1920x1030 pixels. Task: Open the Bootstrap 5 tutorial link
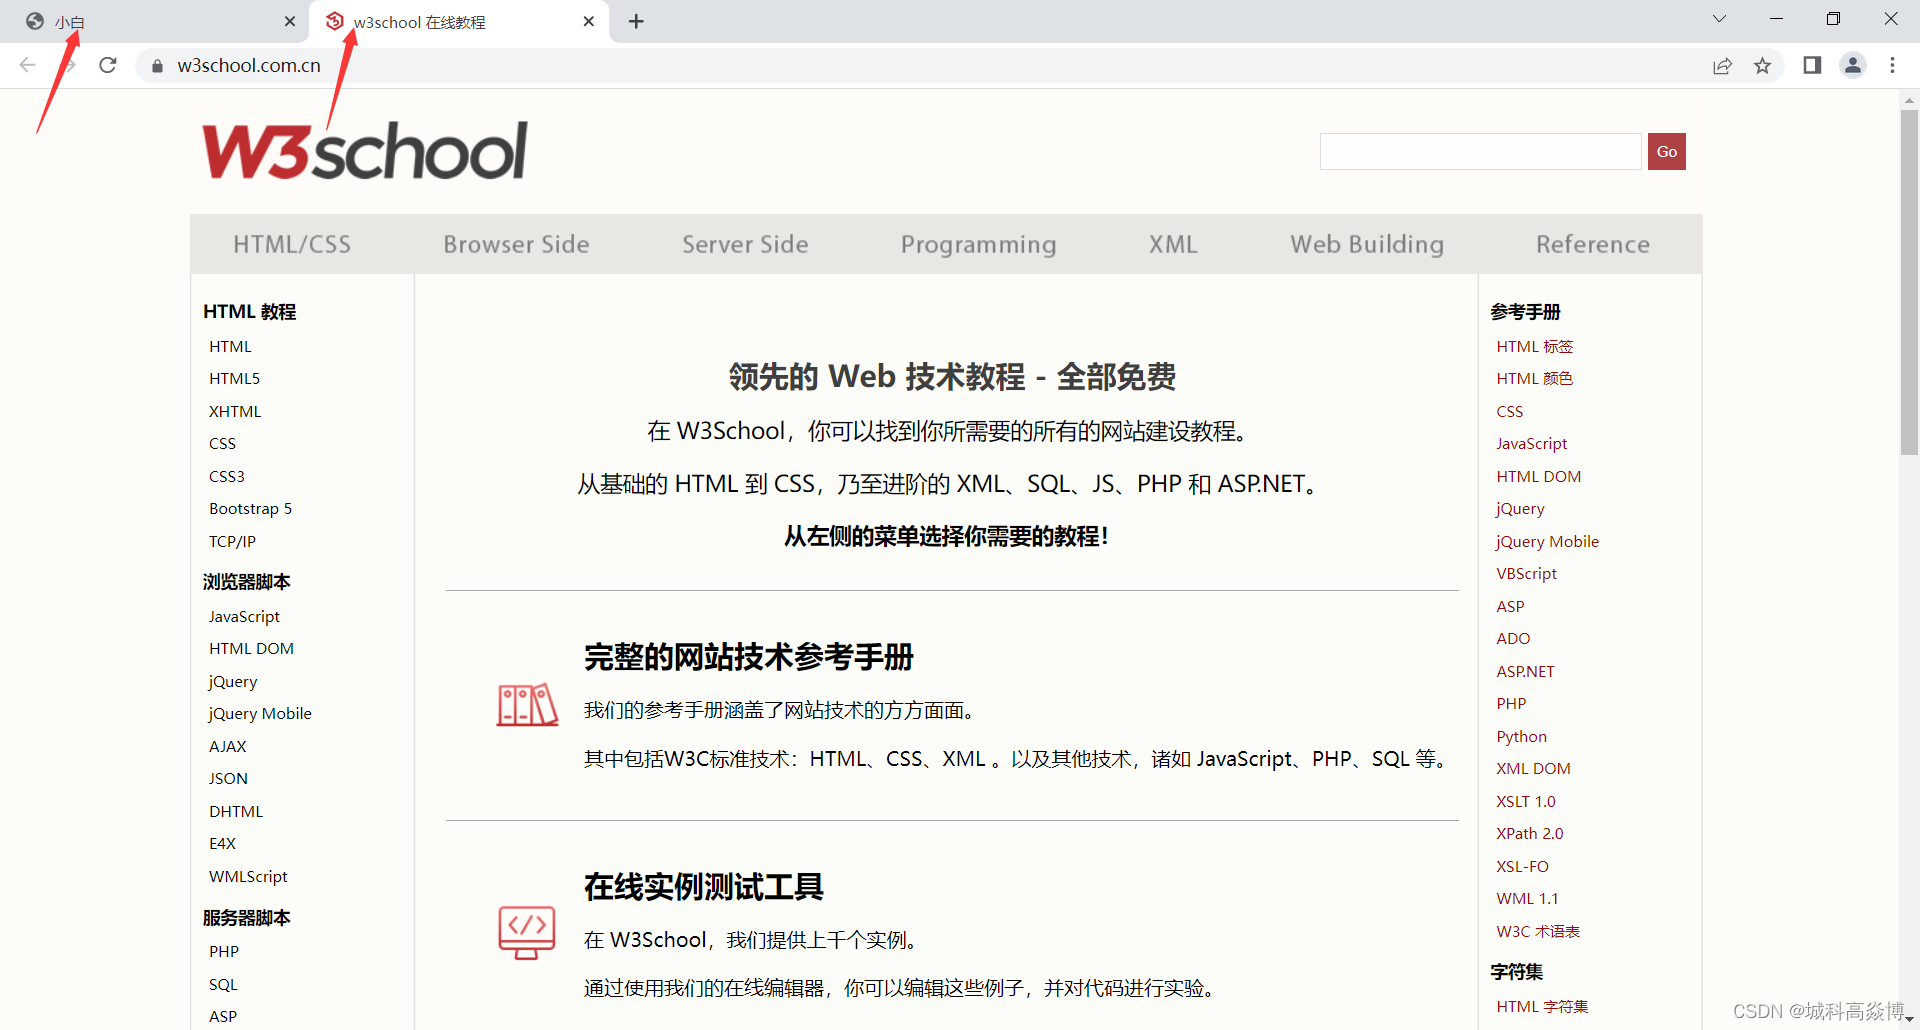pyautogui.click(x=250, y=508)
